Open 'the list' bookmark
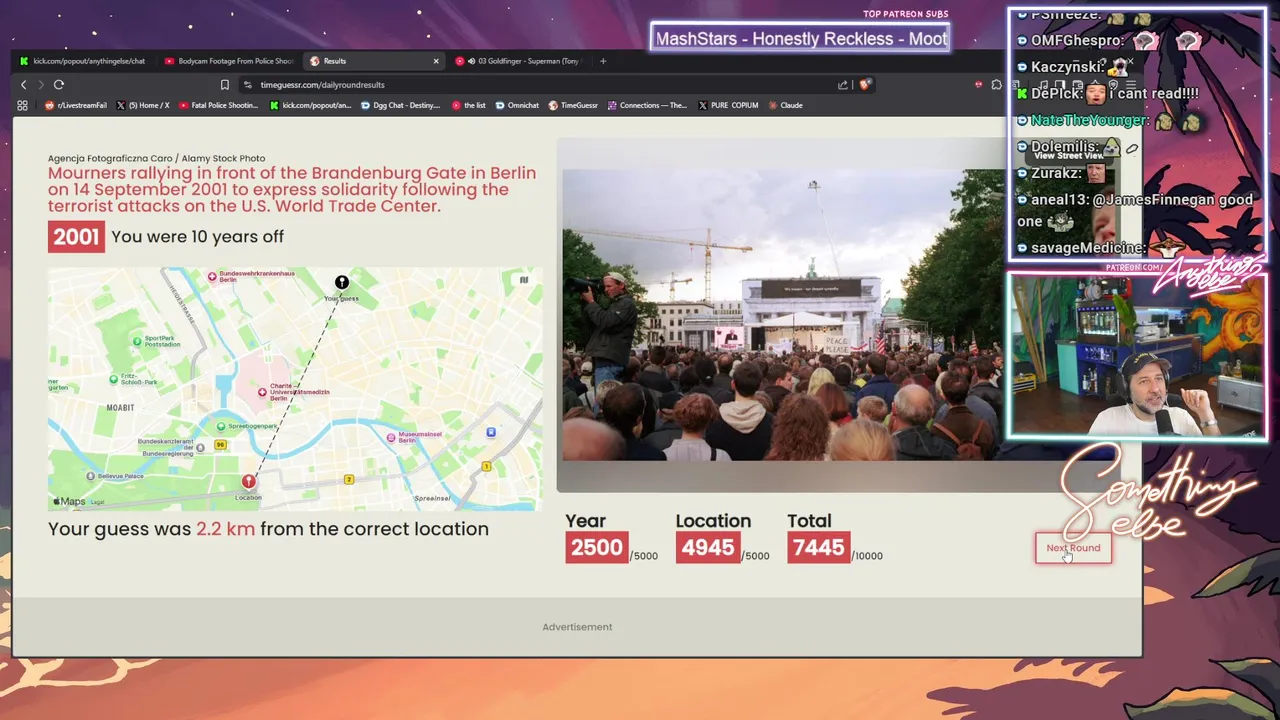 469,105
